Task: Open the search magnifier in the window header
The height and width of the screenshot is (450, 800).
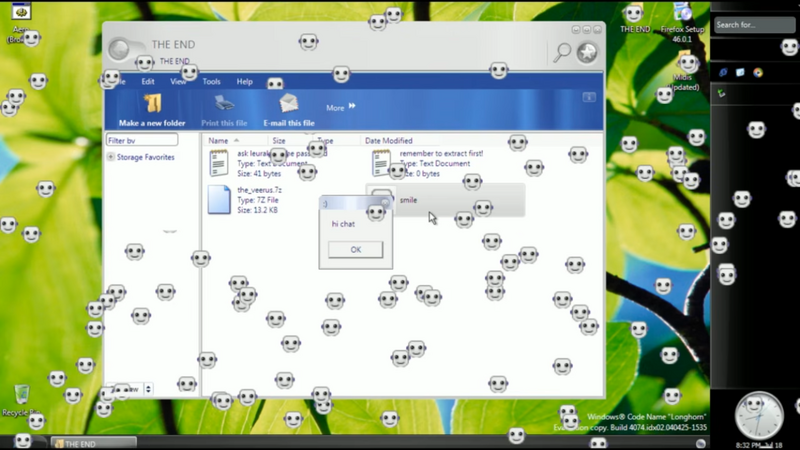Action: pos(562,52)
